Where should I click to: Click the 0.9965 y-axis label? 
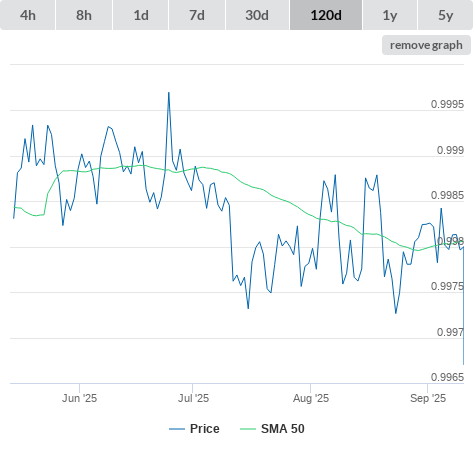pos(447,377)
